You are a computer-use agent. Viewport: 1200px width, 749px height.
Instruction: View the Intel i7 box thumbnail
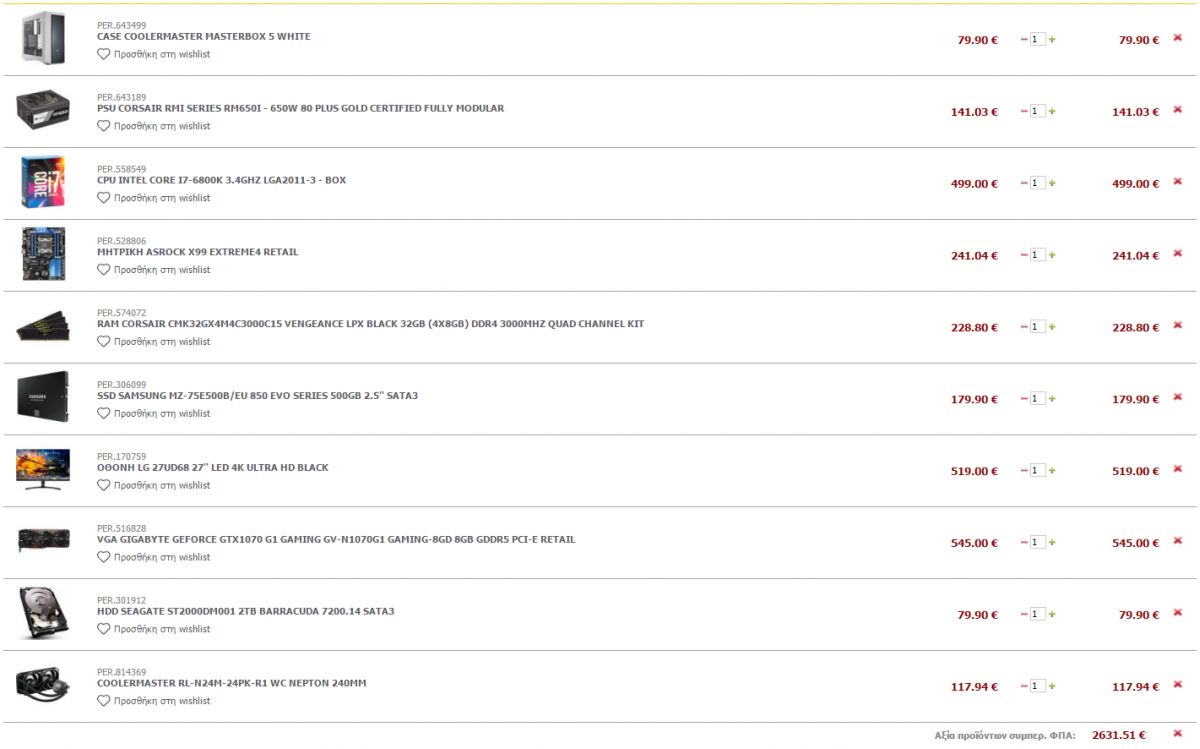point(43,183)
